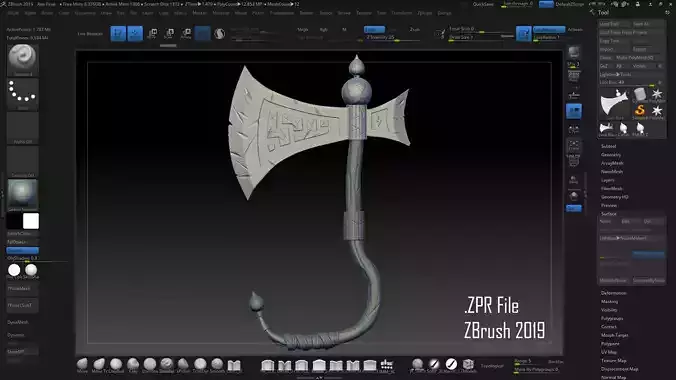The image size is (676, 380).
Task: Select the Clay brush in bottom shelf
Action: 133,365
